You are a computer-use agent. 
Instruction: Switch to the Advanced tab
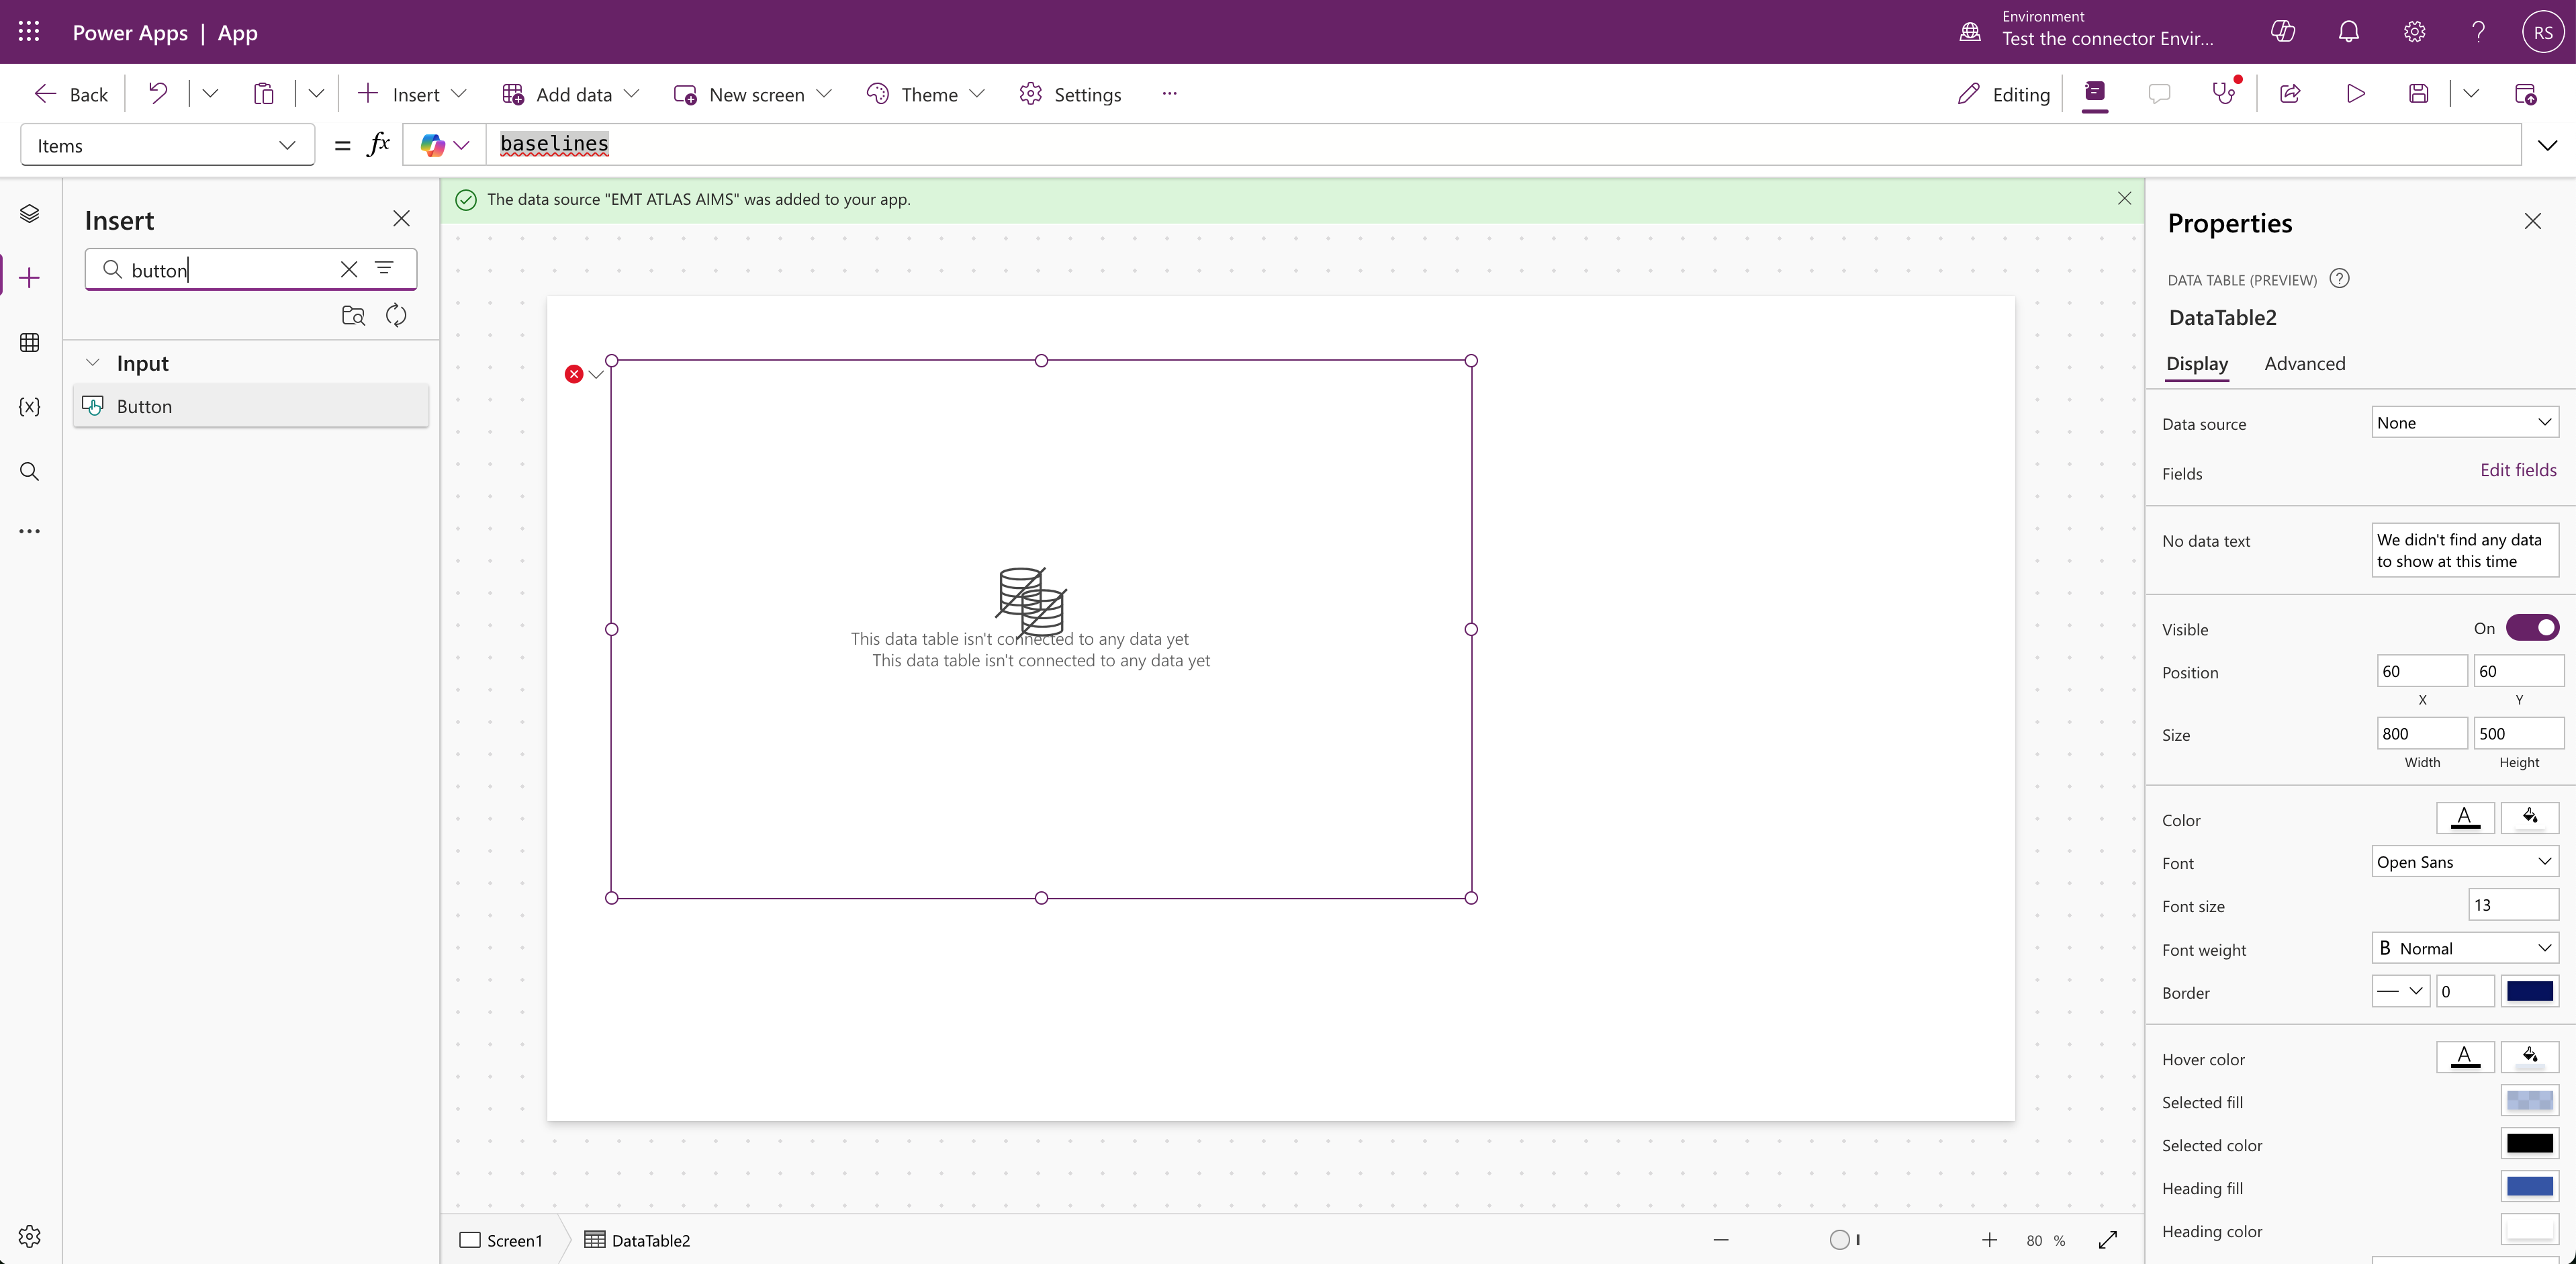point(2304,364)
